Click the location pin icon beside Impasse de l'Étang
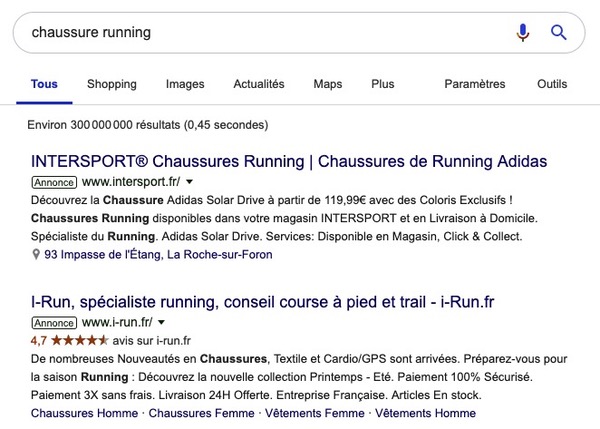 36,254
